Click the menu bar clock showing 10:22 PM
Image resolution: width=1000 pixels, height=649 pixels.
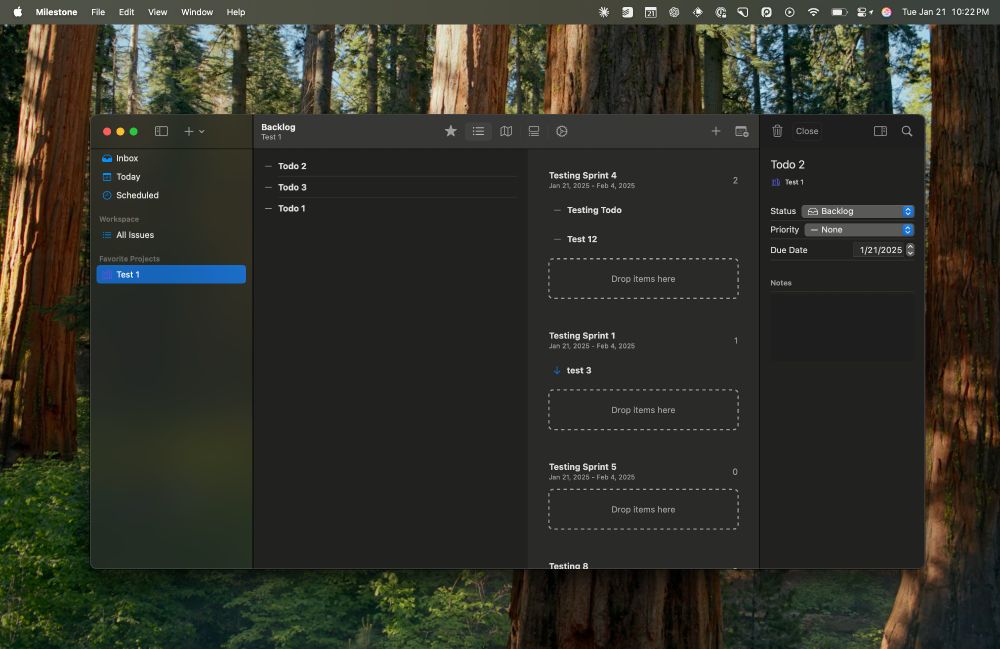[945, 12]
